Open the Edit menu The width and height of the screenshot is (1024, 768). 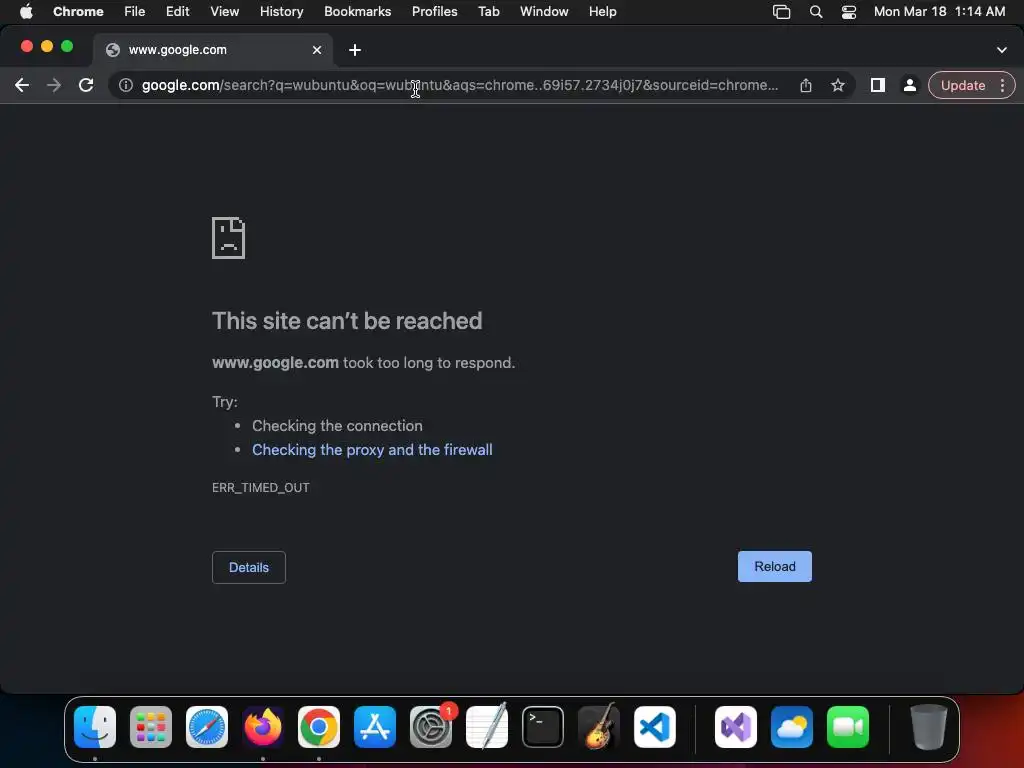pos(178,12)
